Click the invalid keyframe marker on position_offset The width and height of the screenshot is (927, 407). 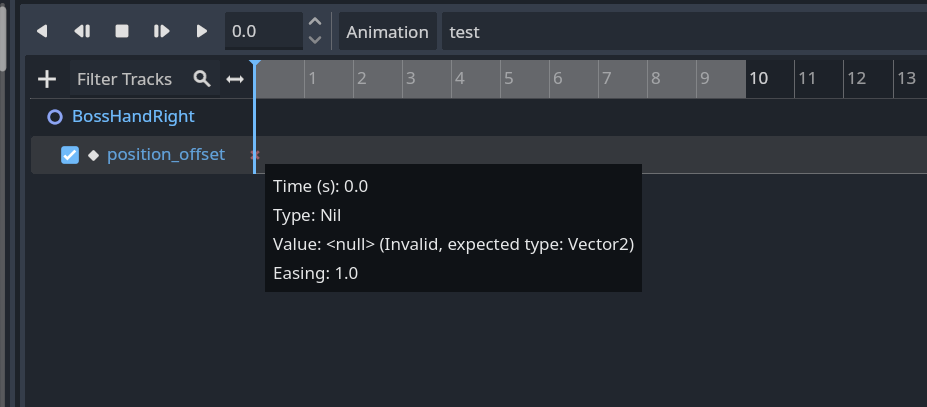(255, 155)
